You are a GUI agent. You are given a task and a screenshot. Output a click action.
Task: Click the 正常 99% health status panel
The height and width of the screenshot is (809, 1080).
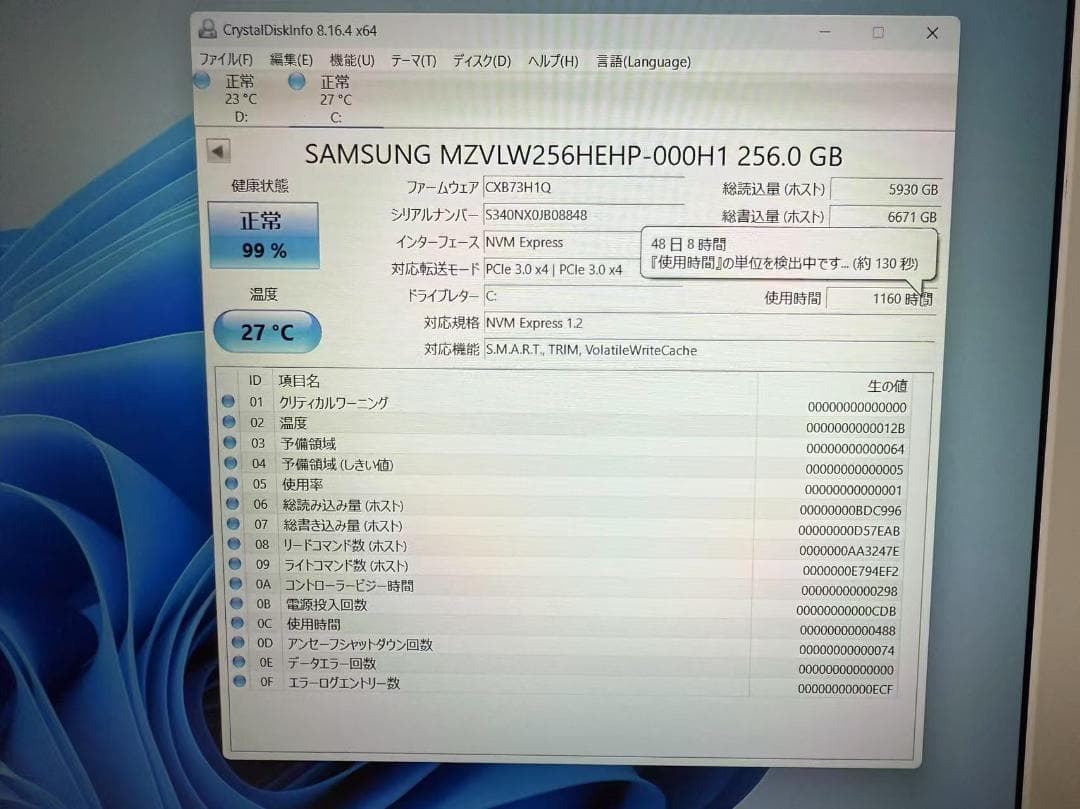[x=263, y=235]
